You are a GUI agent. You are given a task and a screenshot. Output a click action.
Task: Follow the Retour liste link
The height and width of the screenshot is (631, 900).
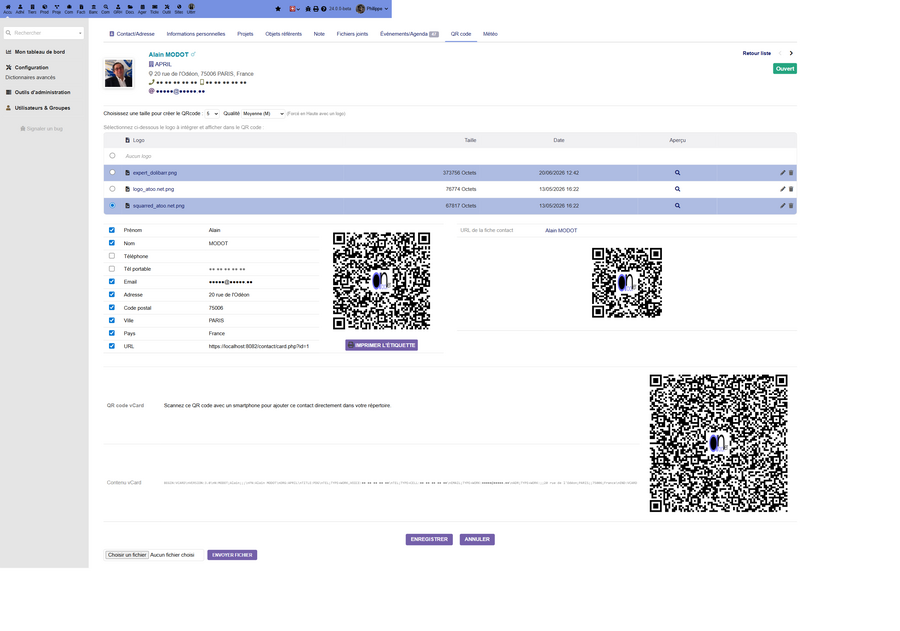pos(757,53)
